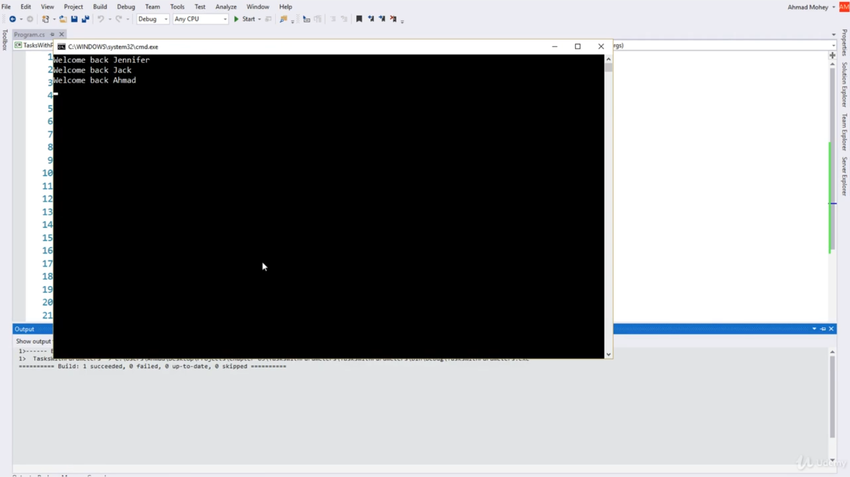Click the Clear Bookmarks icon
Viewport: 850px width, 477px height.
394,19
